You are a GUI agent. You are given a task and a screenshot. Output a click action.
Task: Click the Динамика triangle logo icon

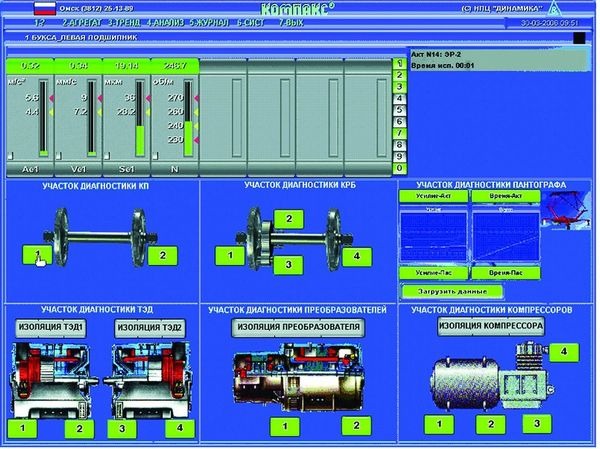tap(582, 10)
